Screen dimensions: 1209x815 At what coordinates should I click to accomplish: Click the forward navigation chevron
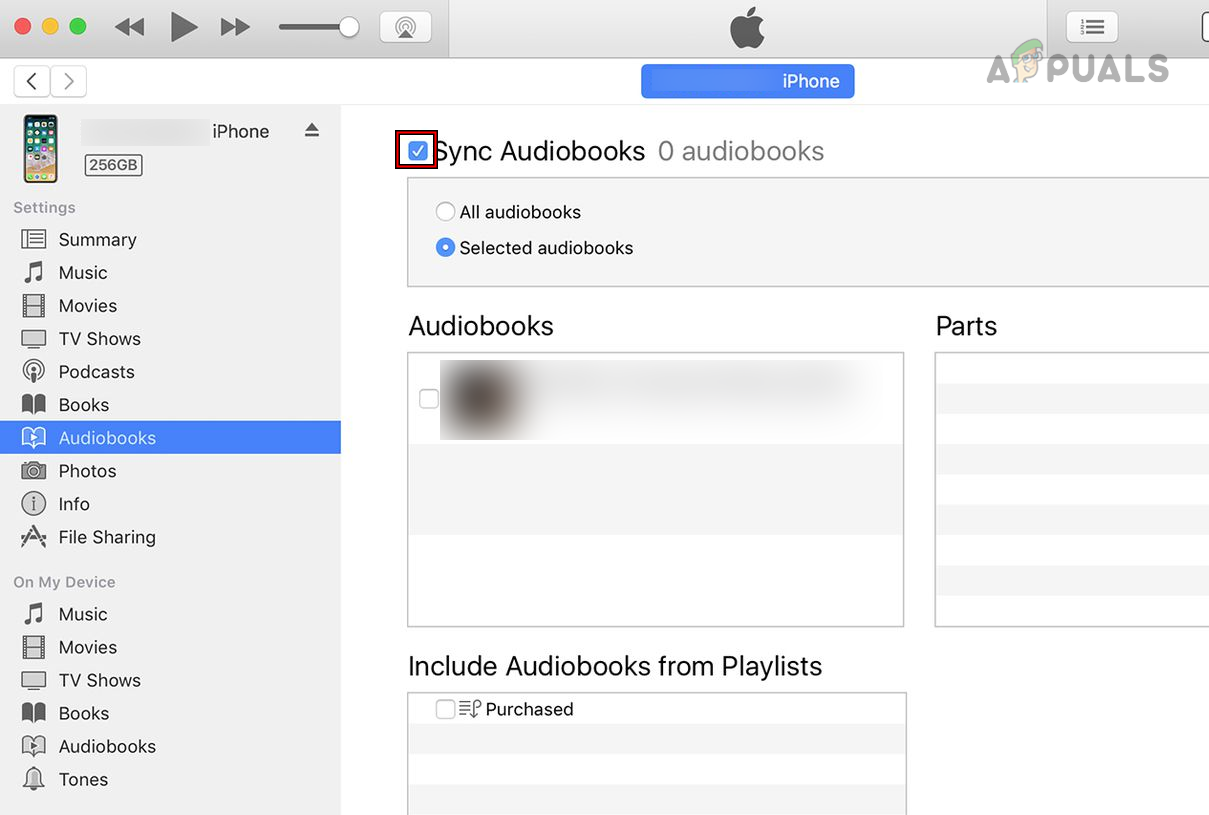pyautogui.click(x=67, y=81)
